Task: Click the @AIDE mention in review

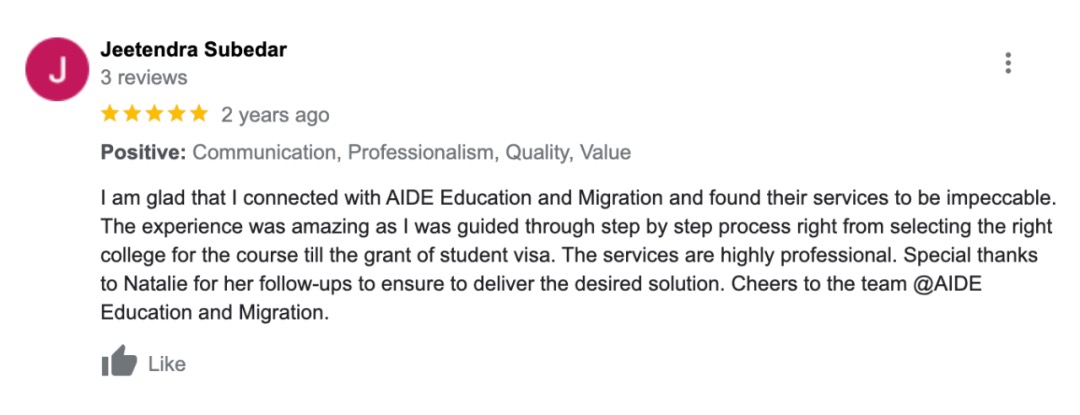Action: (x=945, y=283)
